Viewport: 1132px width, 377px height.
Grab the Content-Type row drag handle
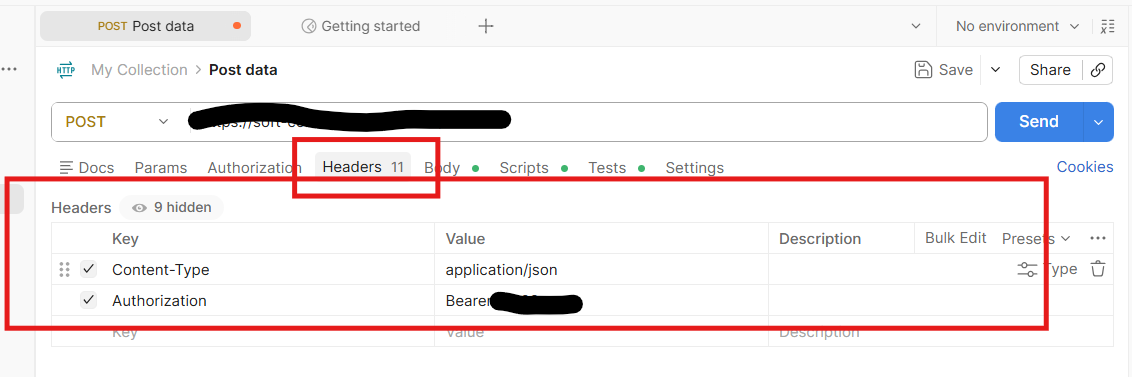(64, 269)
